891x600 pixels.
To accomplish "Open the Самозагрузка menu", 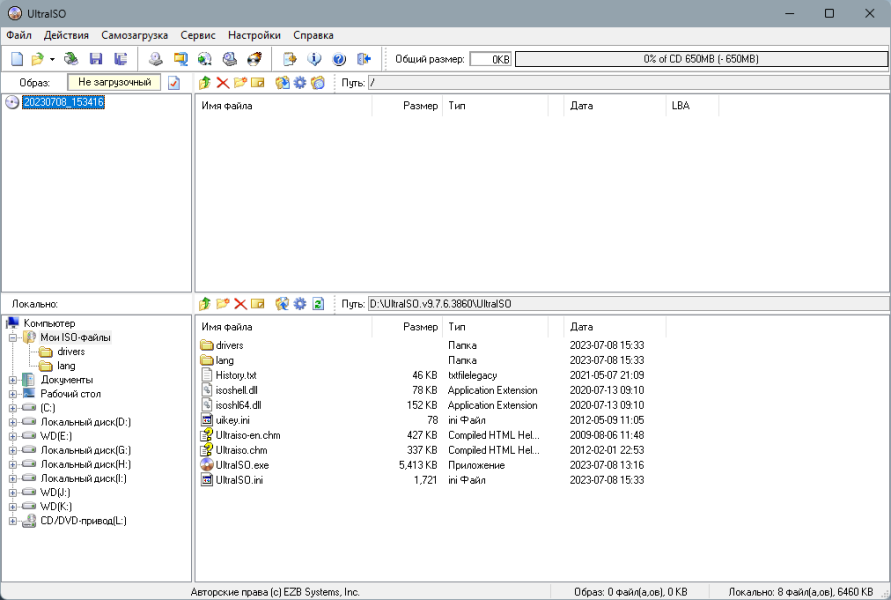I will (135, 35).
